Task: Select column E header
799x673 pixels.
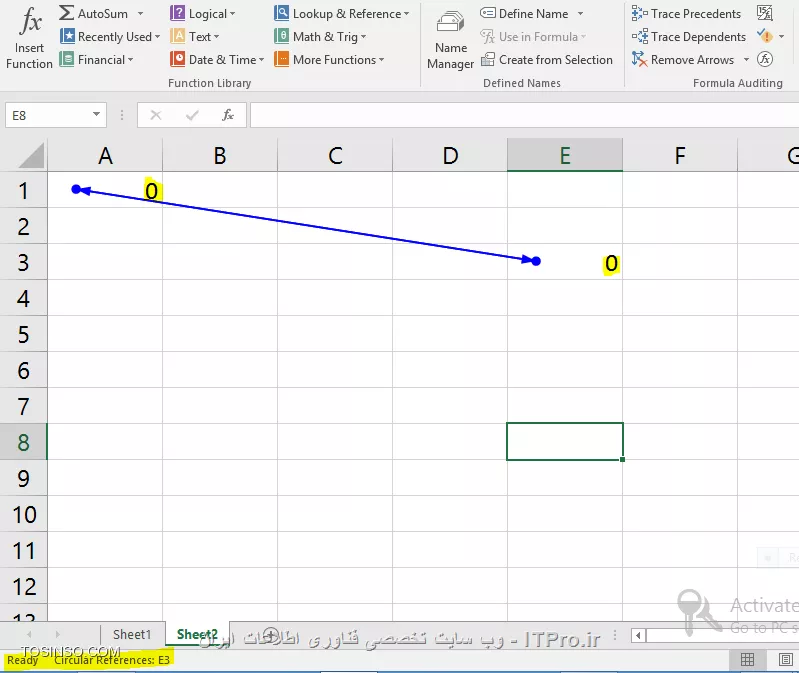Action: pos(565,155)
